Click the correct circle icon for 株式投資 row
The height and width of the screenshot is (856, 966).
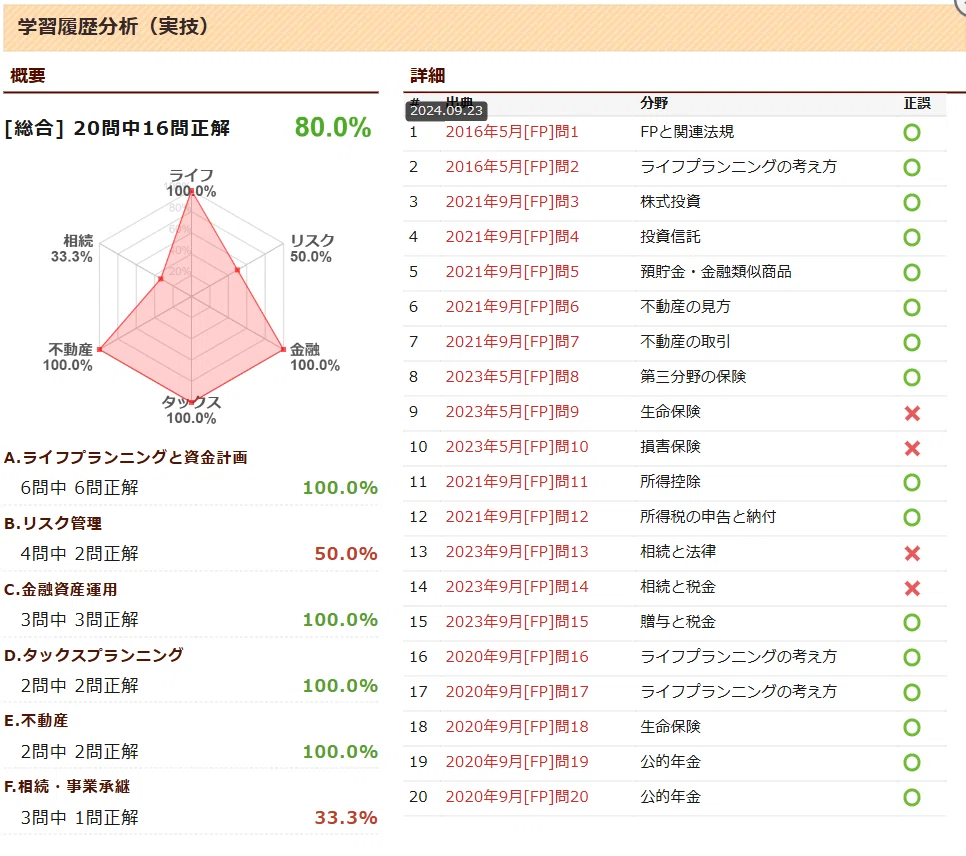(912, 203)
